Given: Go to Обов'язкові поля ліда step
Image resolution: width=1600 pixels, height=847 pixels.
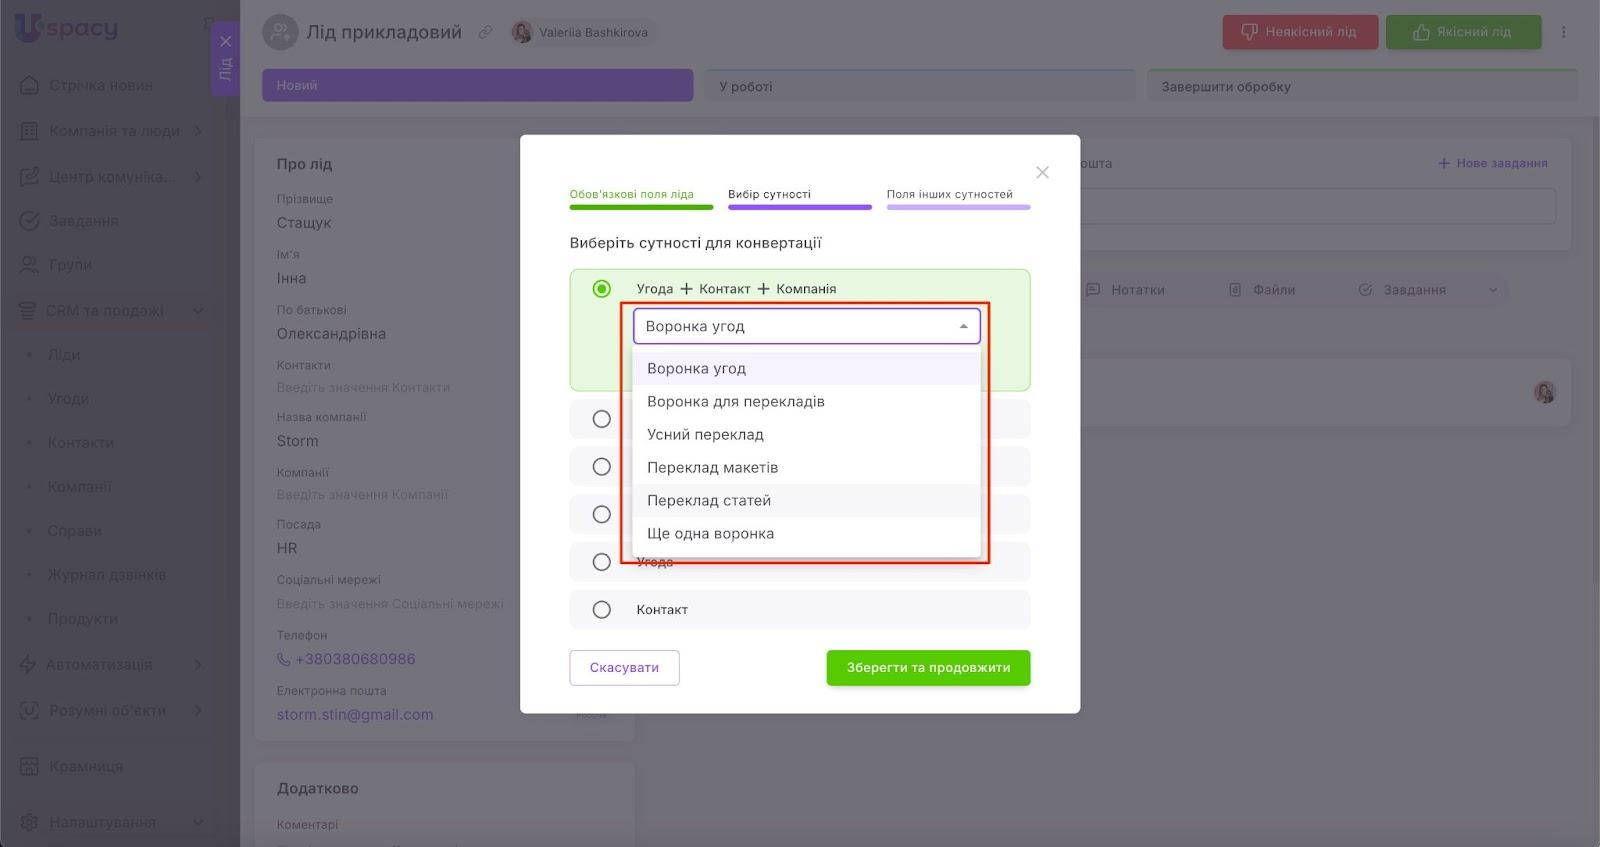Looking at the screenshot, I should [x=641, y=197].
